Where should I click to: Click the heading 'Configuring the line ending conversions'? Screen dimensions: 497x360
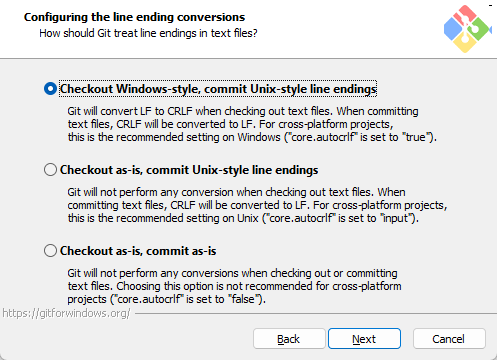[134, 17]
